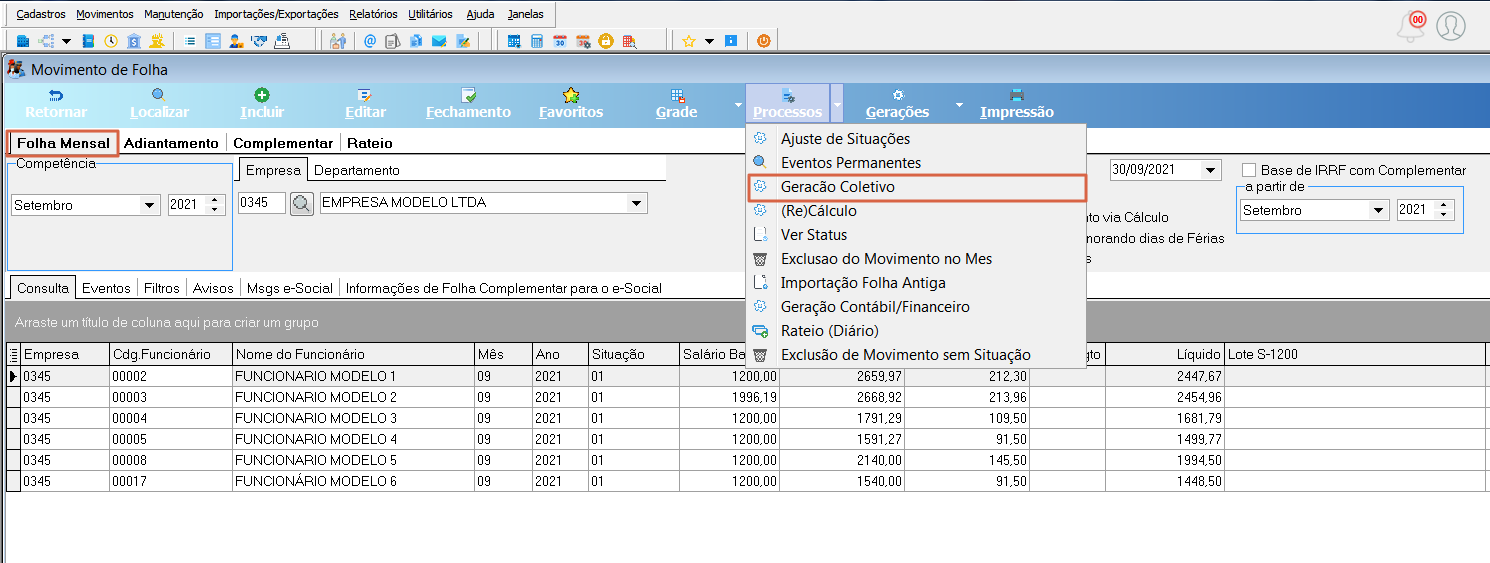This screenshot has height=563, width=1490.
Task: Switch to the Filtros tab
Action: click(x=162, y=288)
